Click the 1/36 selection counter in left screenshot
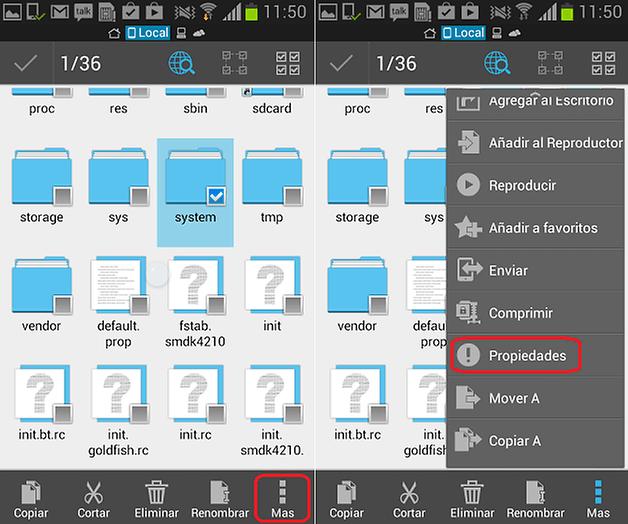628x524 pixels. coord(81,63)
